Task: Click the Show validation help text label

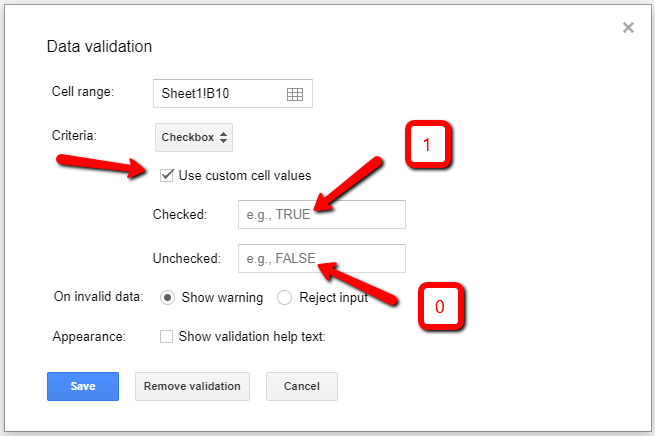Action: coord(251,336)
